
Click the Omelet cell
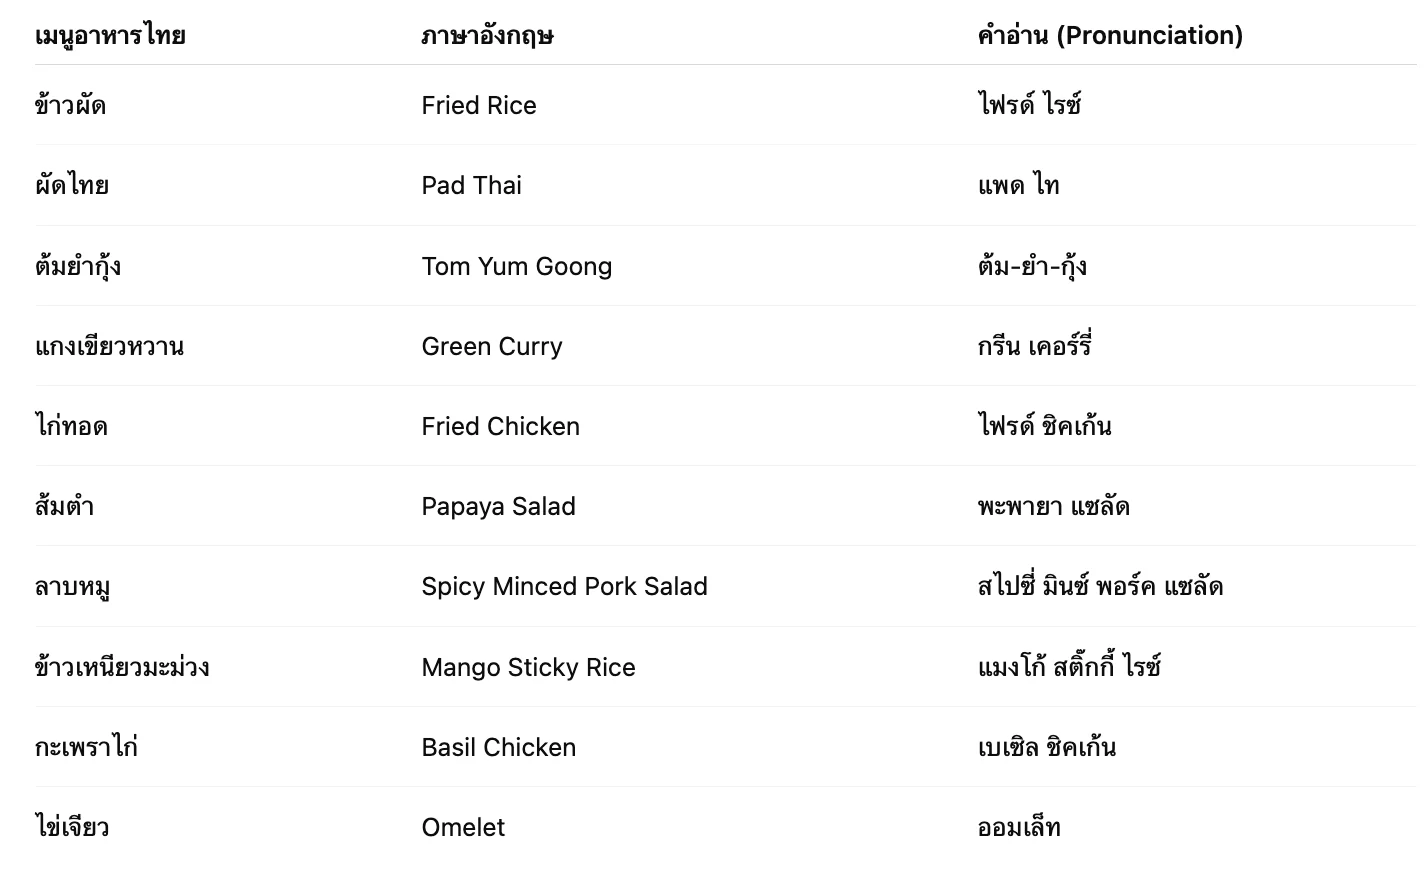[x=464, y=828]
